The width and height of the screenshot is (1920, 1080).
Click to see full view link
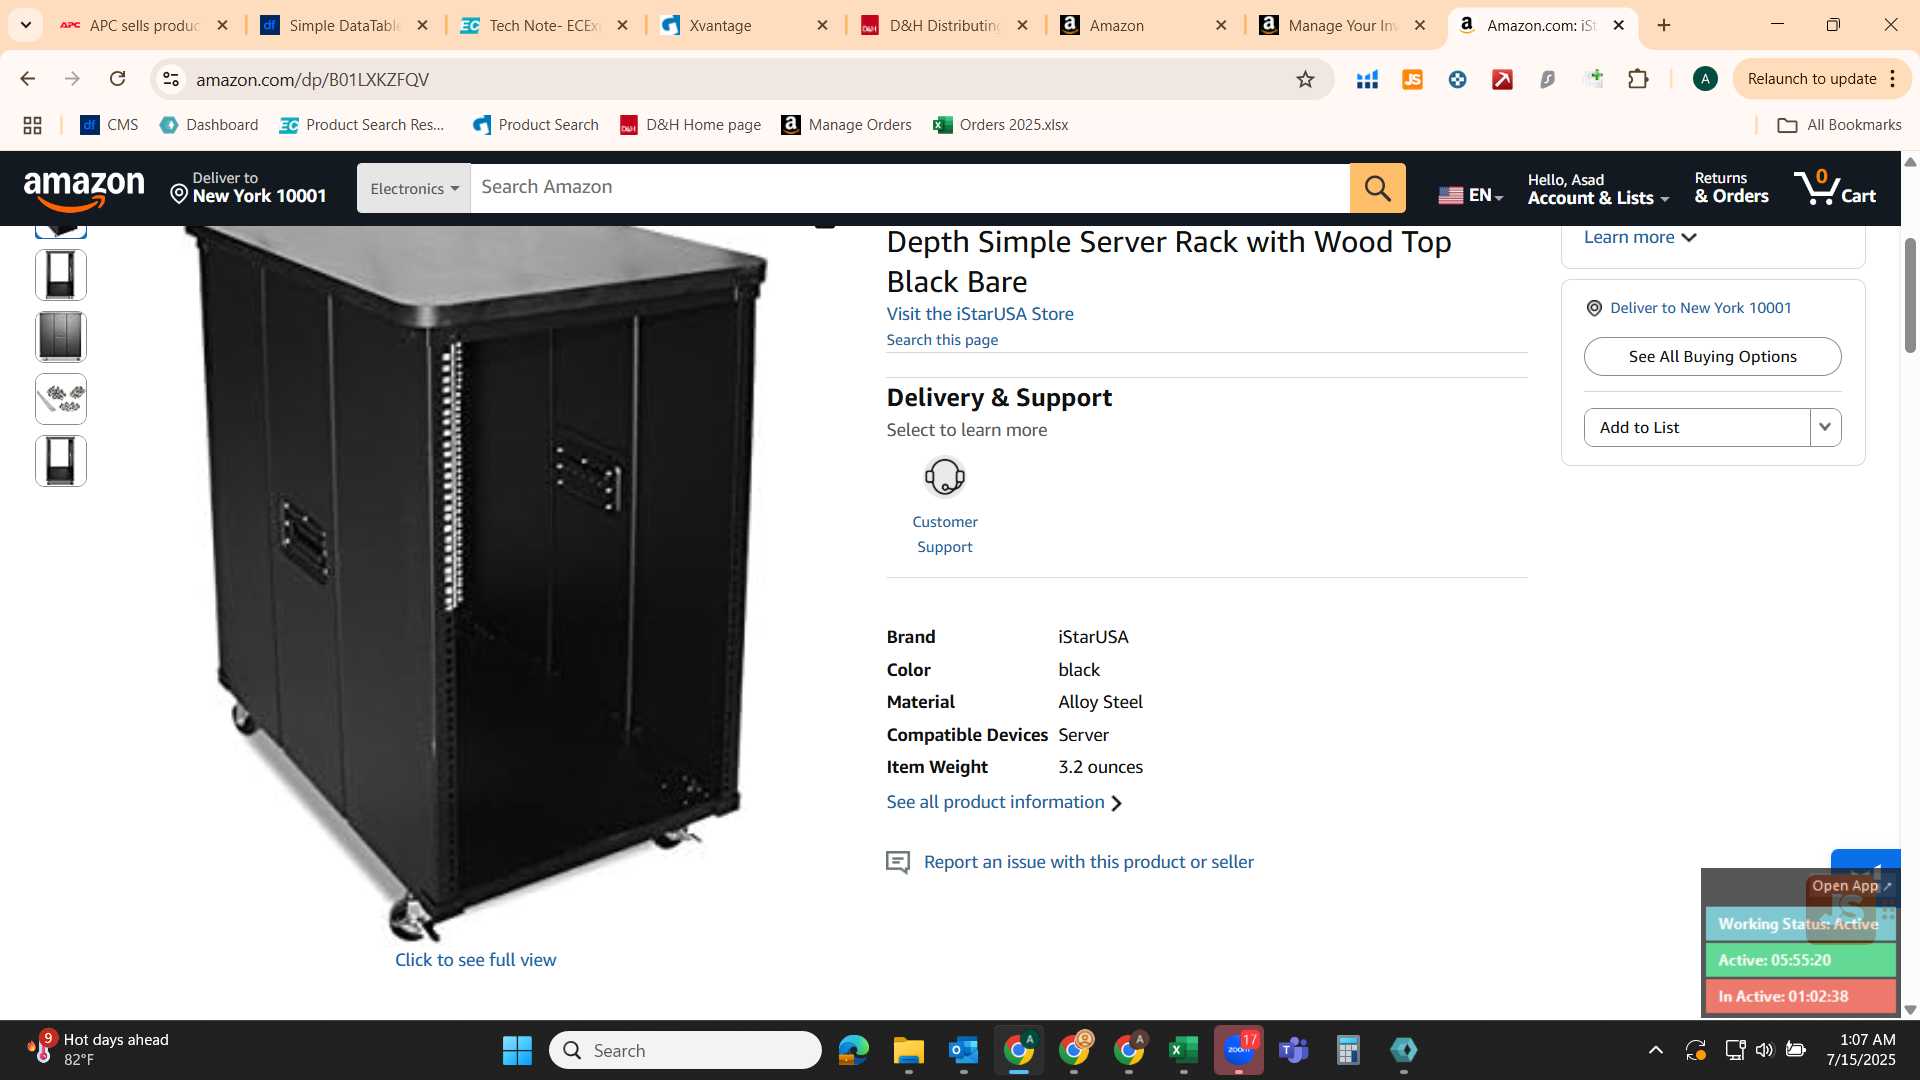475,960
